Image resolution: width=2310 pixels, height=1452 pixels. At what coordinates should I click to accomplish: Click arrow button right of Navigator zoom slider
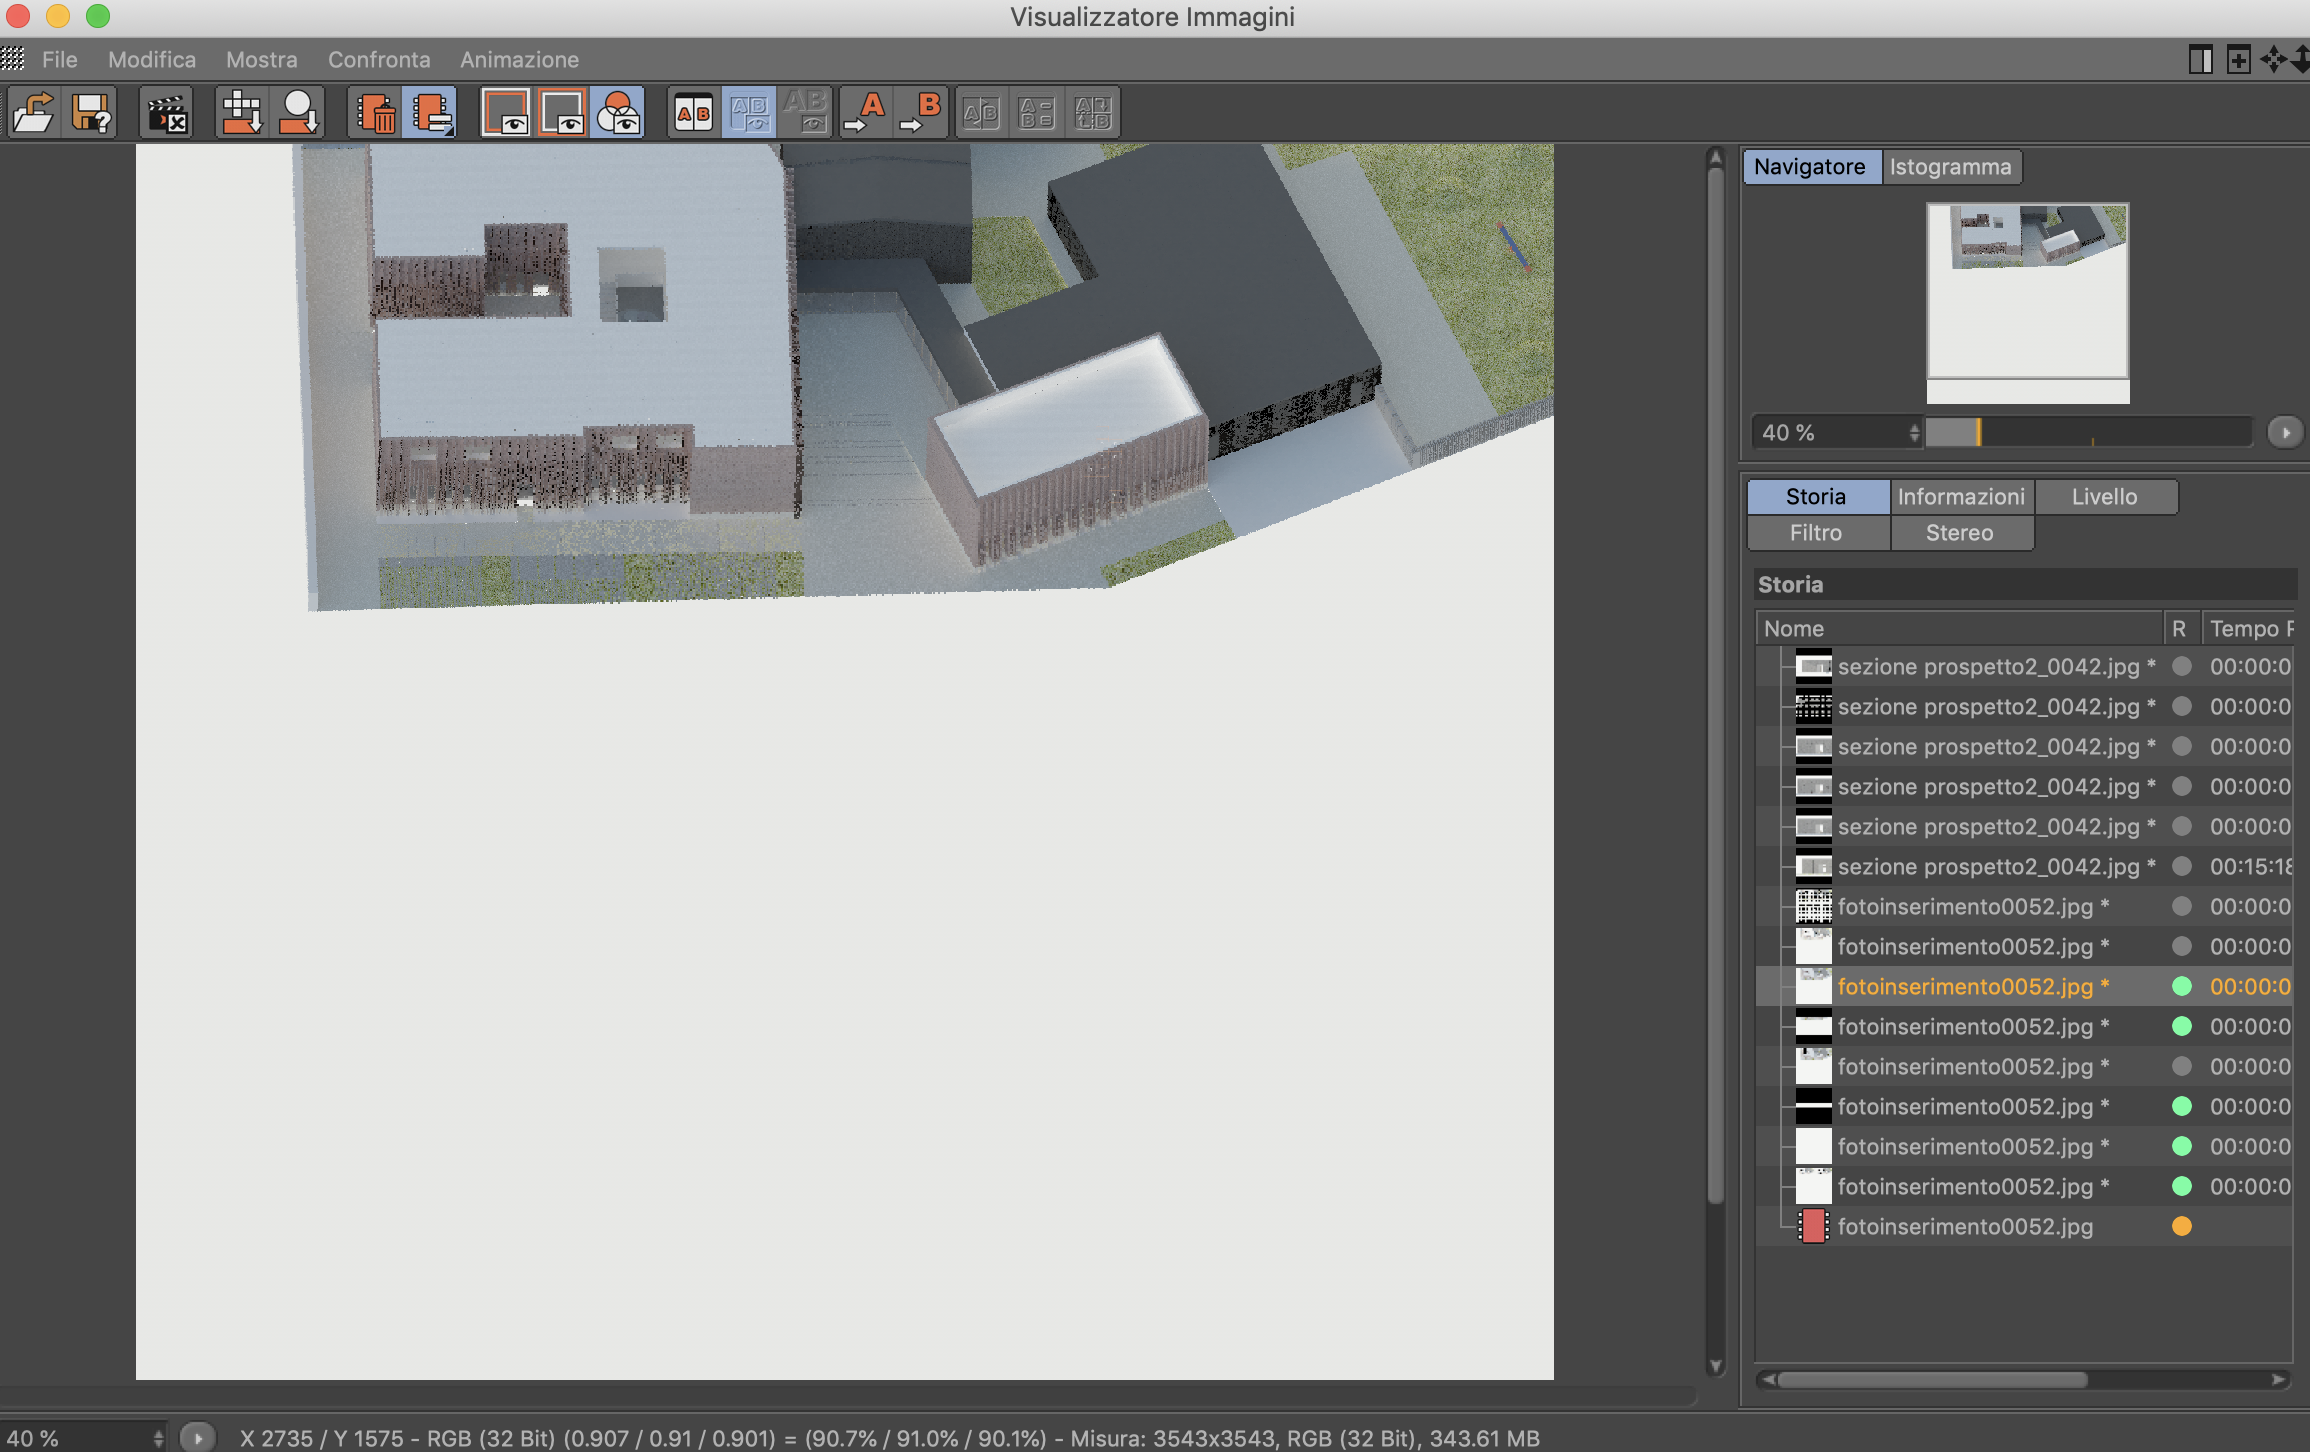tap(2284, 433)
